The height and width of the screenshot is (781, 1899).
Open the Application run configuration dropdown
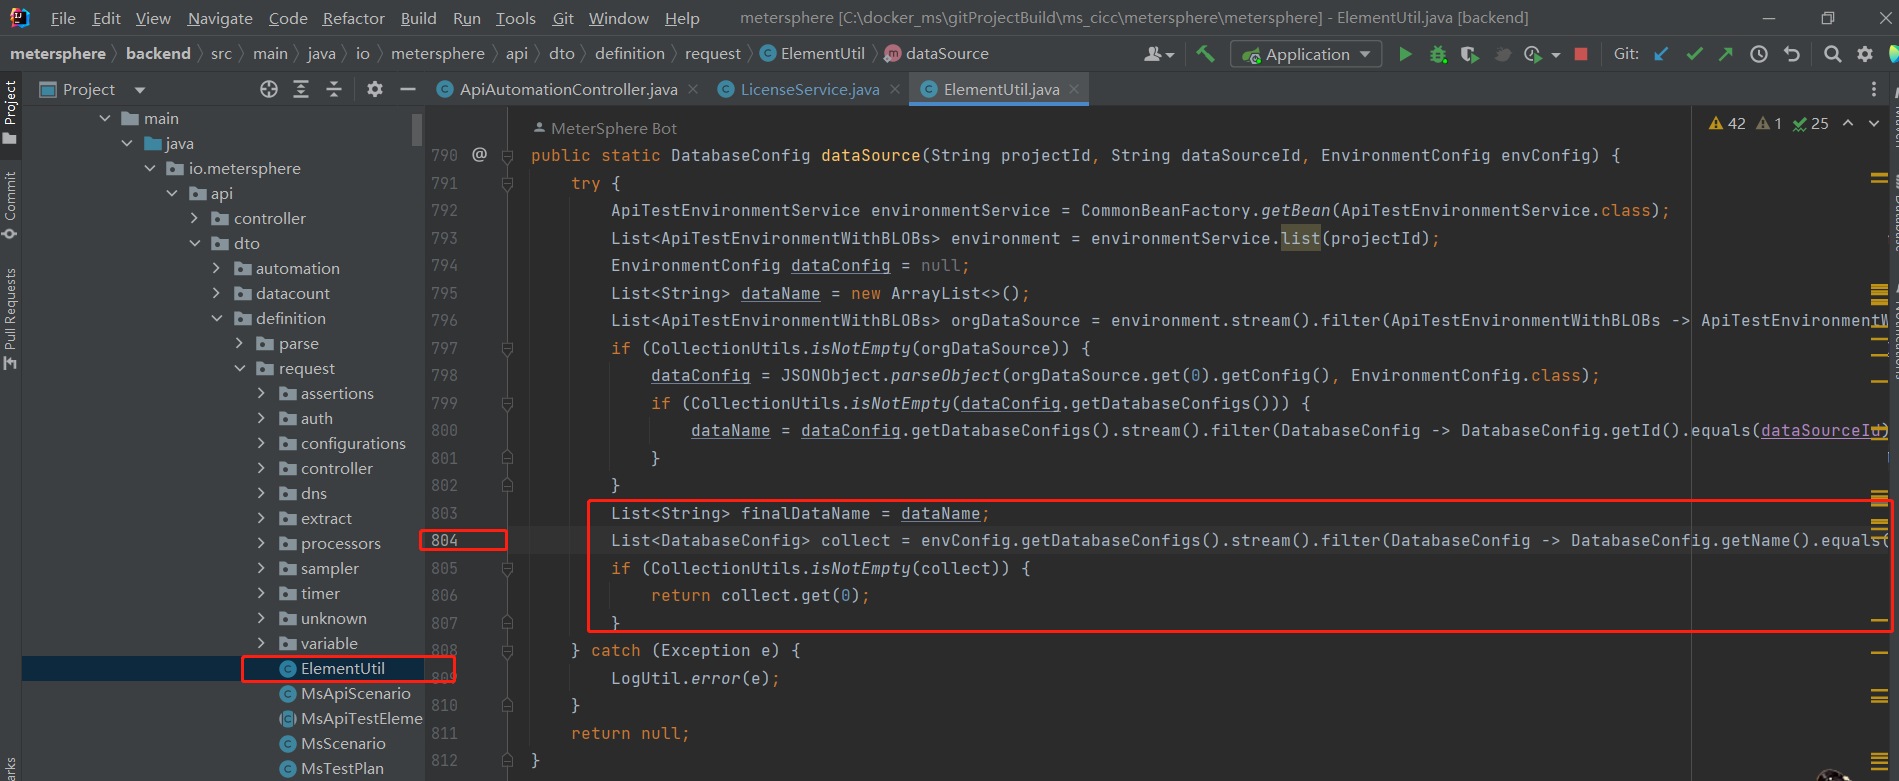tap(1307, 54)
